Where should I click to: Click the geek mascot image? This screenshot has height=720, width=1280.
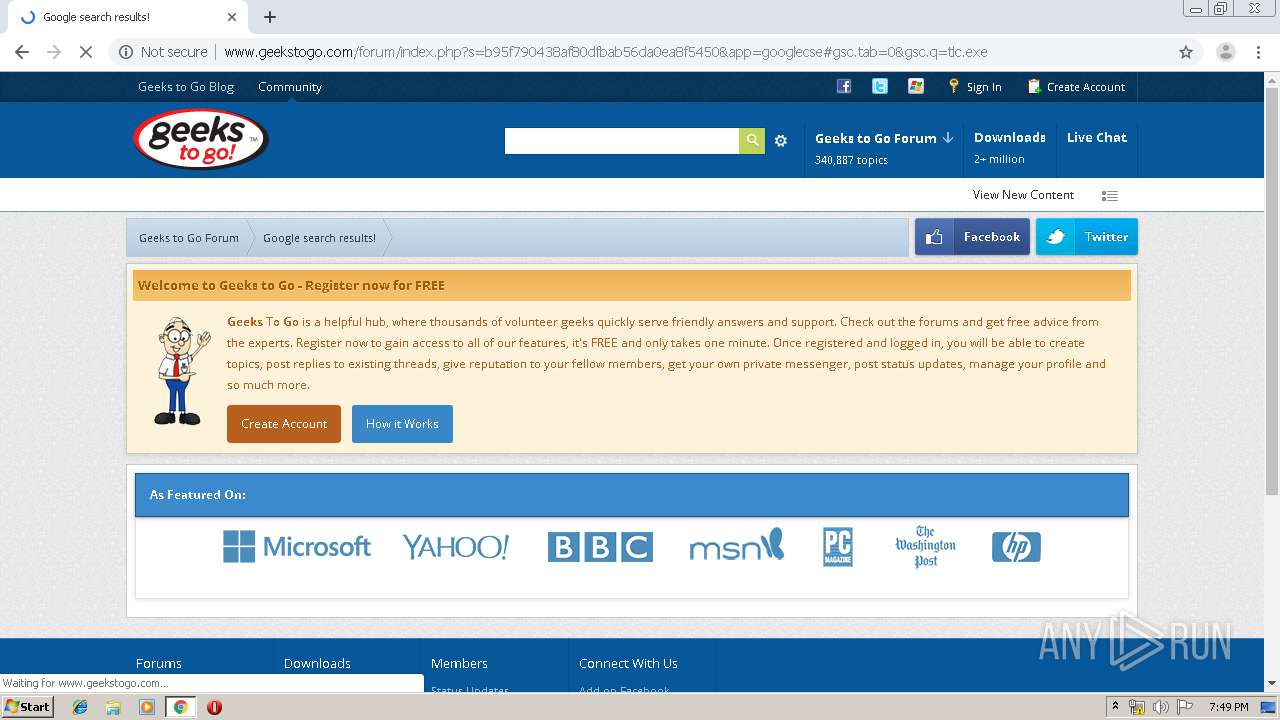[182, 372]
